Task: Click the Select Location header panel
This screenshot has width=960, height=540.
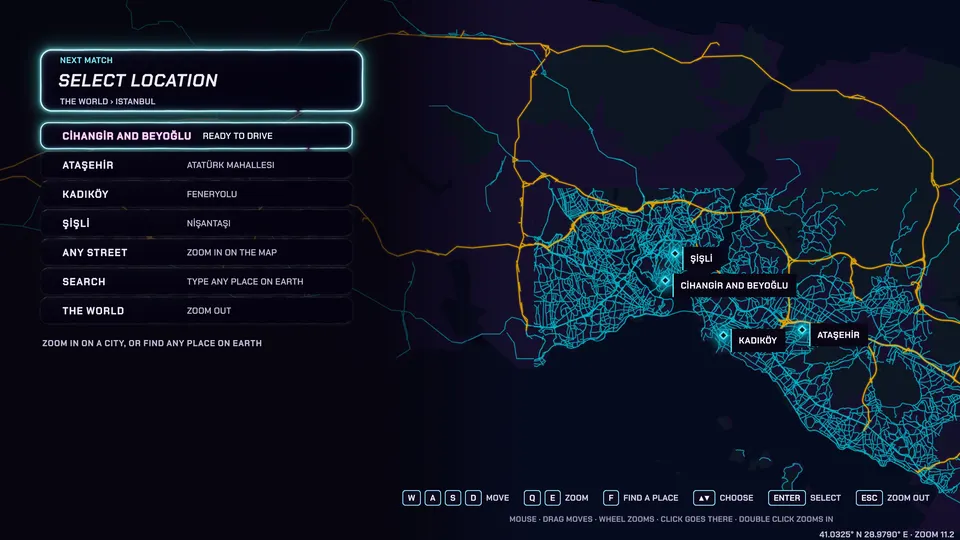Action: tap(201, 80)
